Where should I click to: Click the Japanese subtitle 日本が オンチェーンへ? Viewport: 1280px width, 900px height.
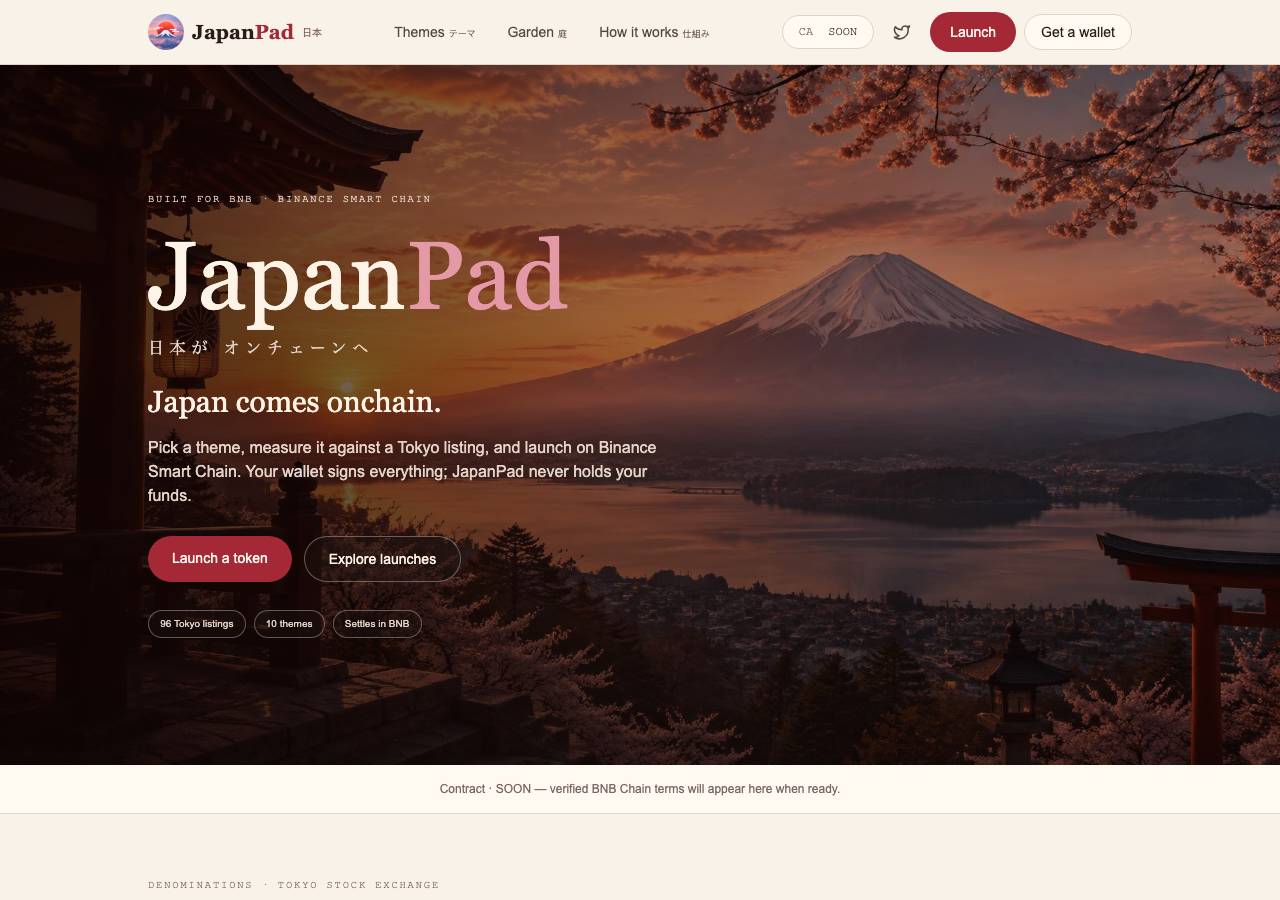tap(259, 347)
